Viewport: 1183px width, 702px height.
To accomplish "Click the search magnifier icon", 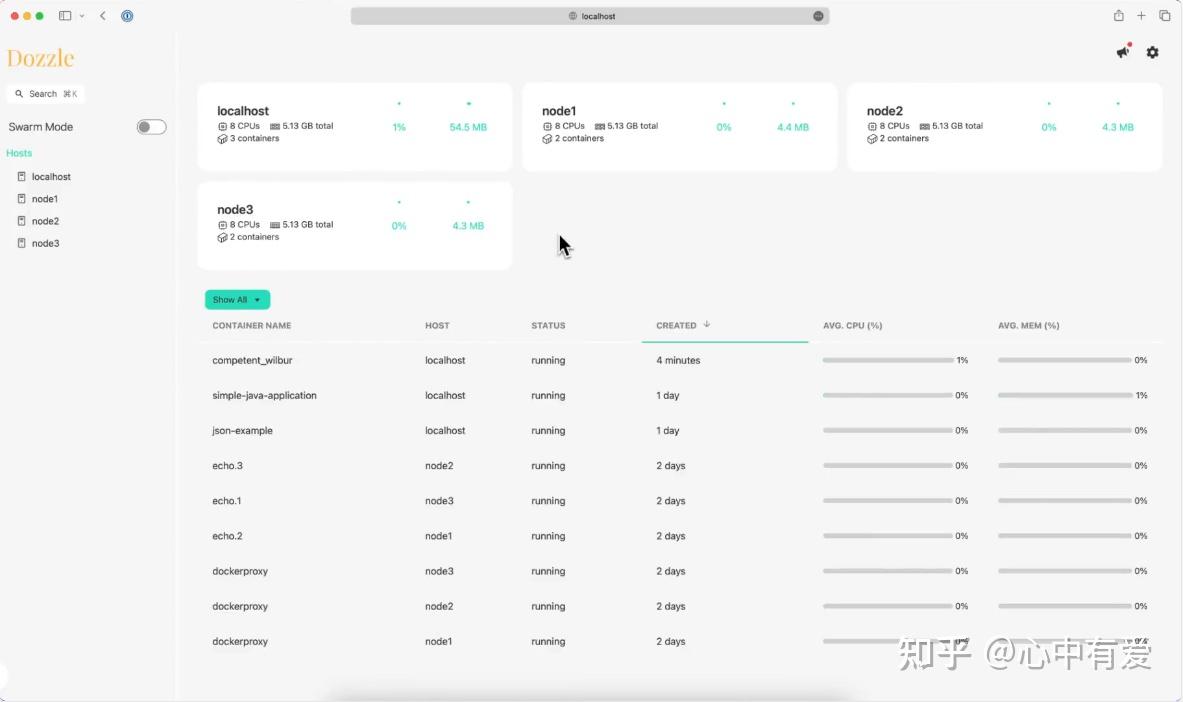I will pos(19,94).
